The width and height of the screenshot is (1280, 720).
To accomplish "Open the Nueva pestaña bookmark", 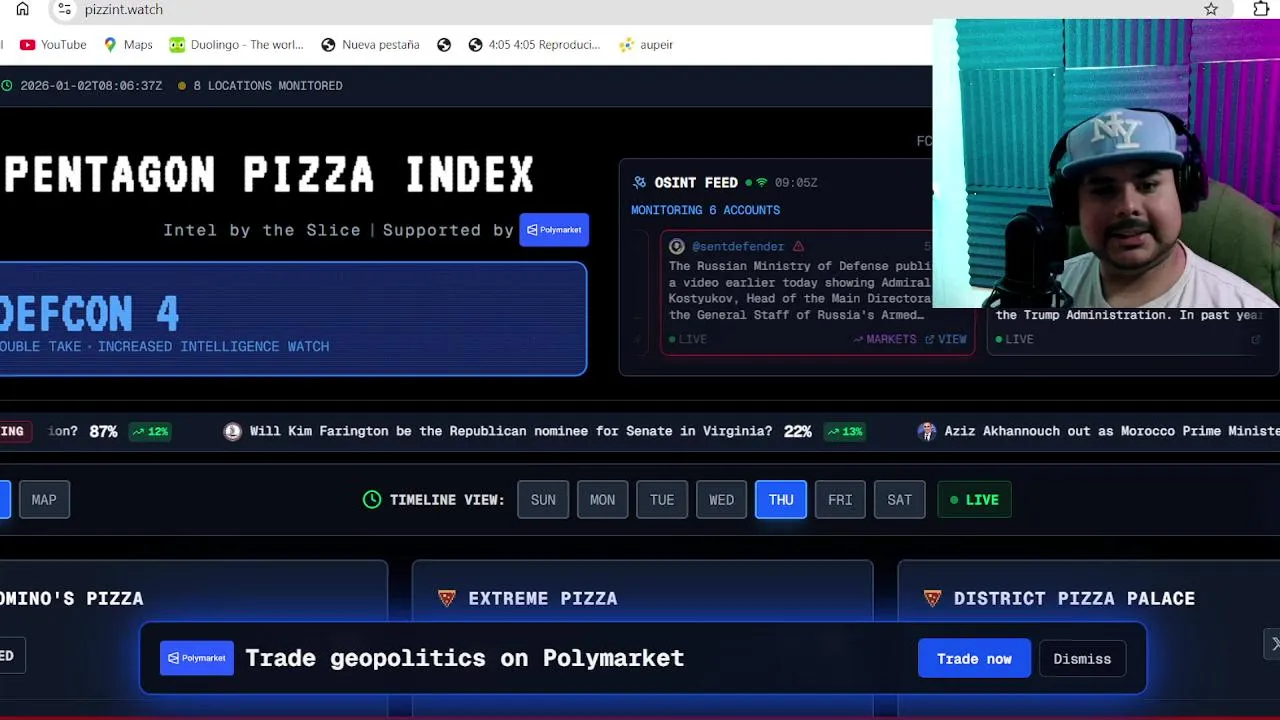I will point(370,45).
